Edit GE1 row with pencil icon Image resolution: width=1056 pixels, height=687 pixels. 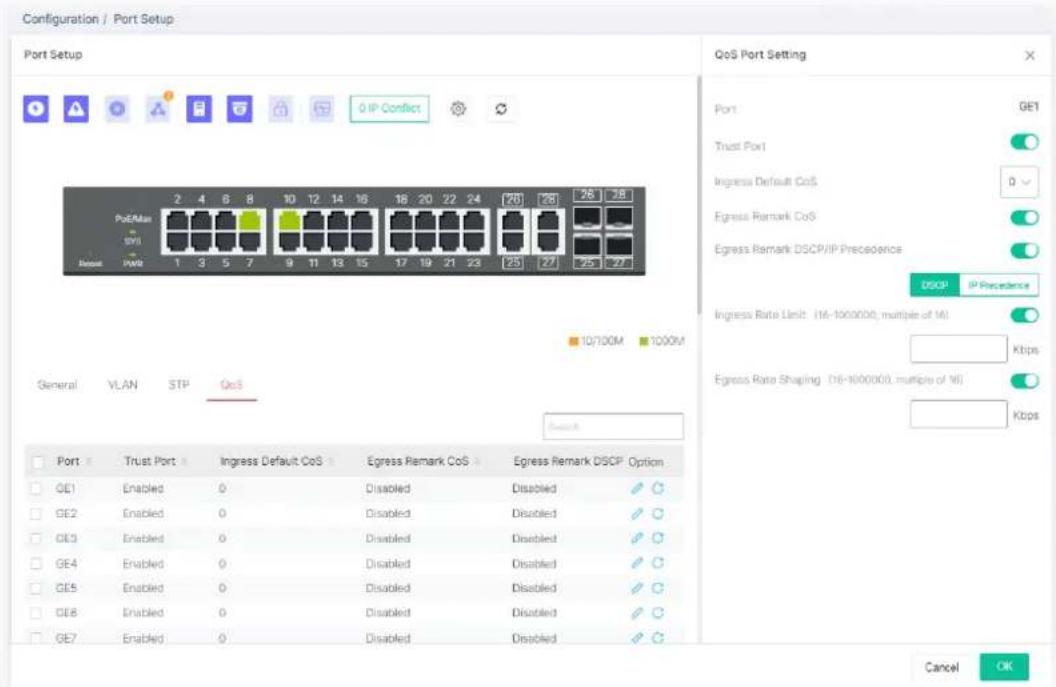(637, 488)
